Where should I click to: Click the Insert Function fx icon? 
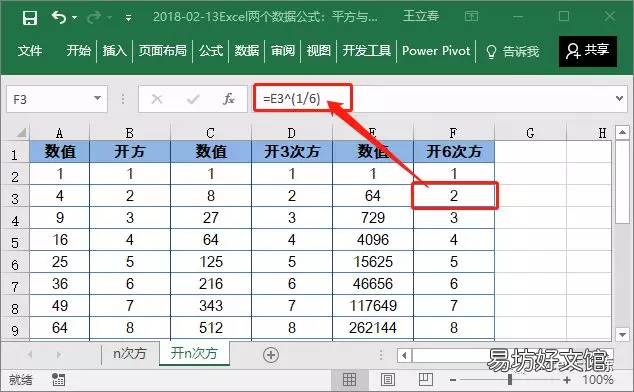coord(228,99)
